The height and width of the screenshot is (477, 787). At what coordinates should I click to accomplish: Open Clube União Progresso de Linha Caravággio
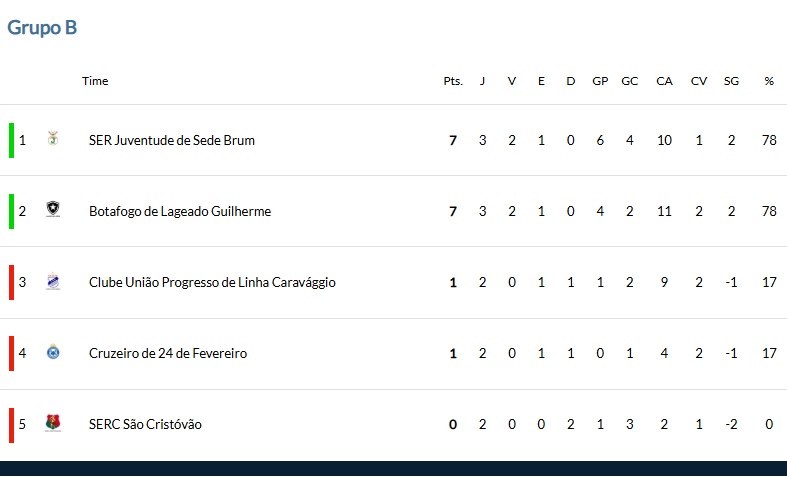click(212, 282)
